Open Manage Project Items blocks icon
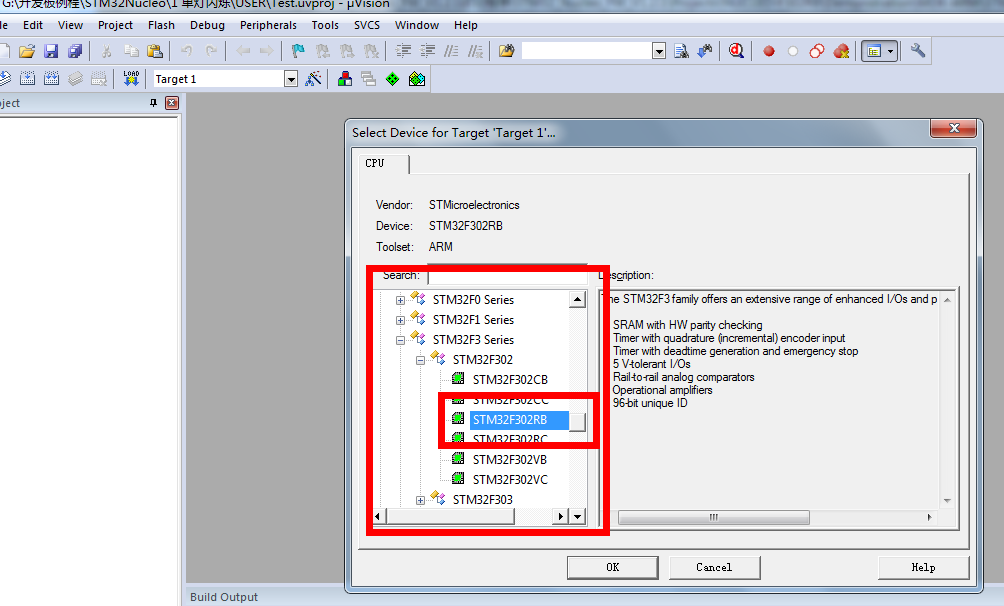Viewport: 1004px width, 606px height. click(344, 79)
